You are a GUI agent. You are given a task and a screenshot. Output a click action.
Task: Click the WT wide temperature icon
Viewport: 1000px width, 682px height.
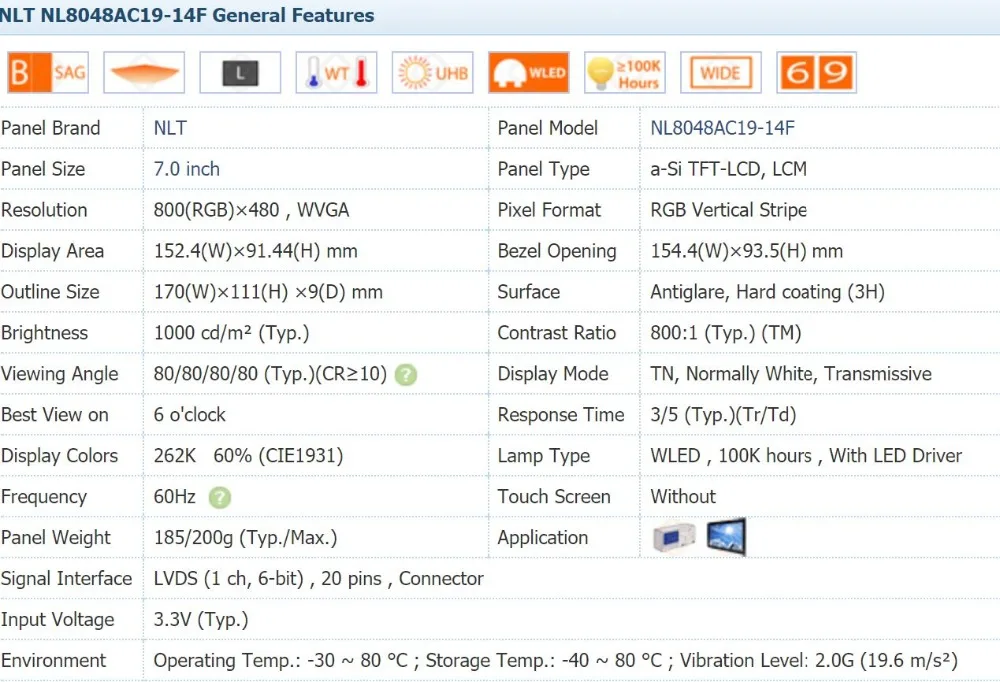[337, 73]
